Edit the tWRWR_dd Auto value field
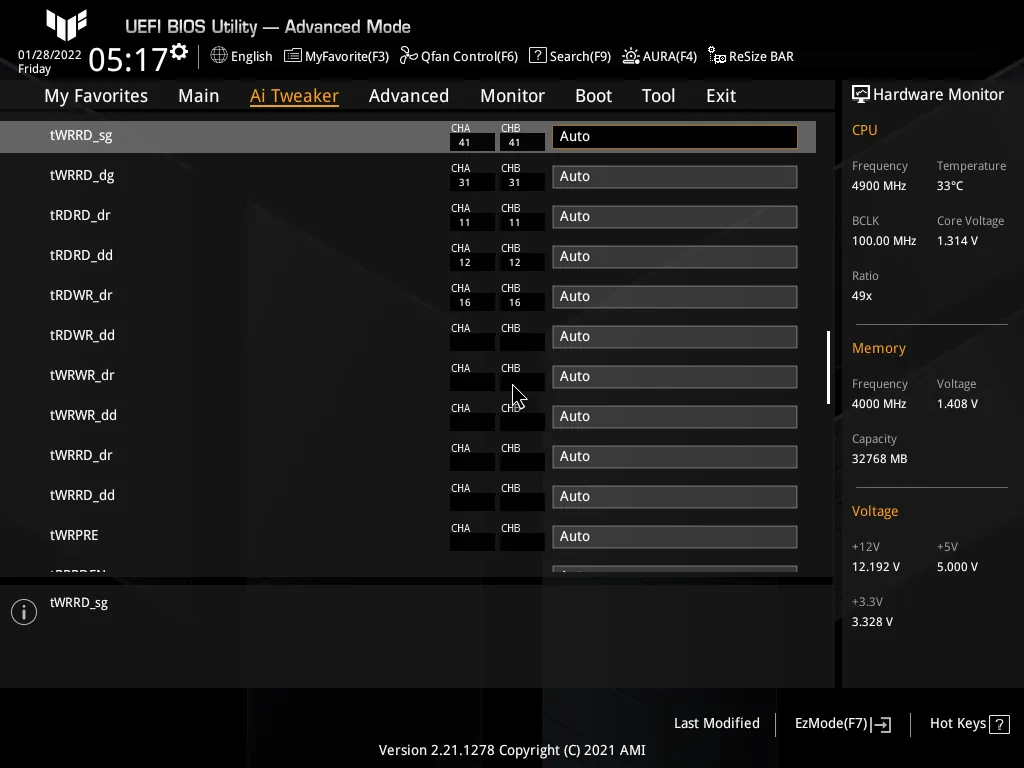1024x768 pixels. 675,417
